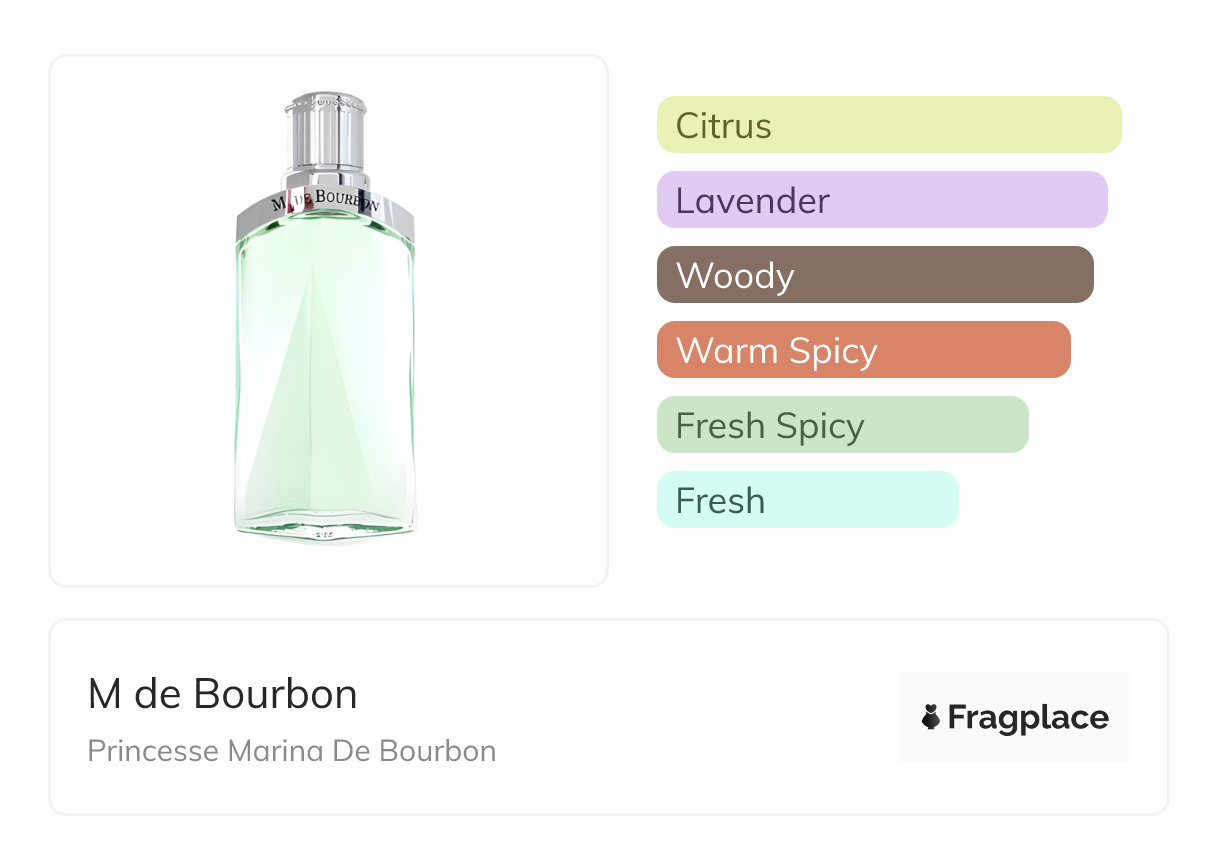The height and width of the screenshot is (864, 1218).
Task: Click the Fragplace perfume bottle logo icon
Action: [931, 717]
